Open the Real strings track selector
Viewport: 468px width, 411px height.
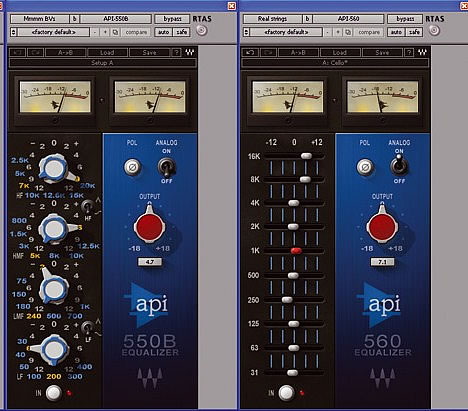(273, 19)
